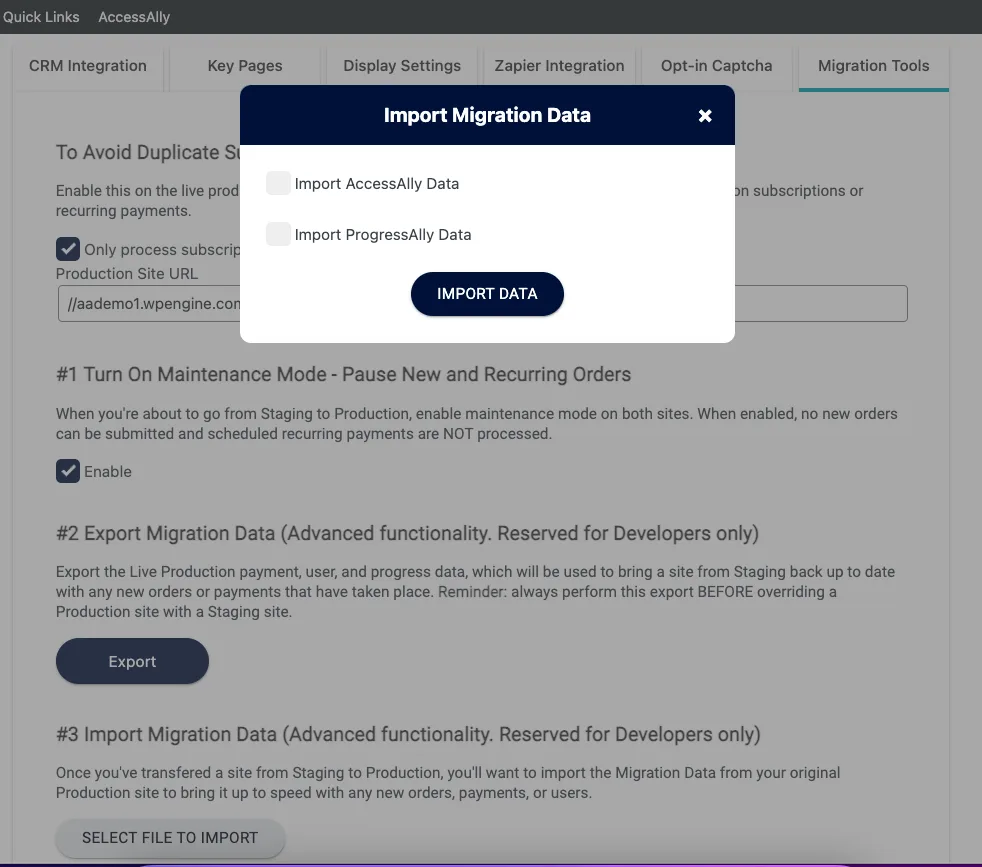Open the Quick Links menu

[41, 16]
